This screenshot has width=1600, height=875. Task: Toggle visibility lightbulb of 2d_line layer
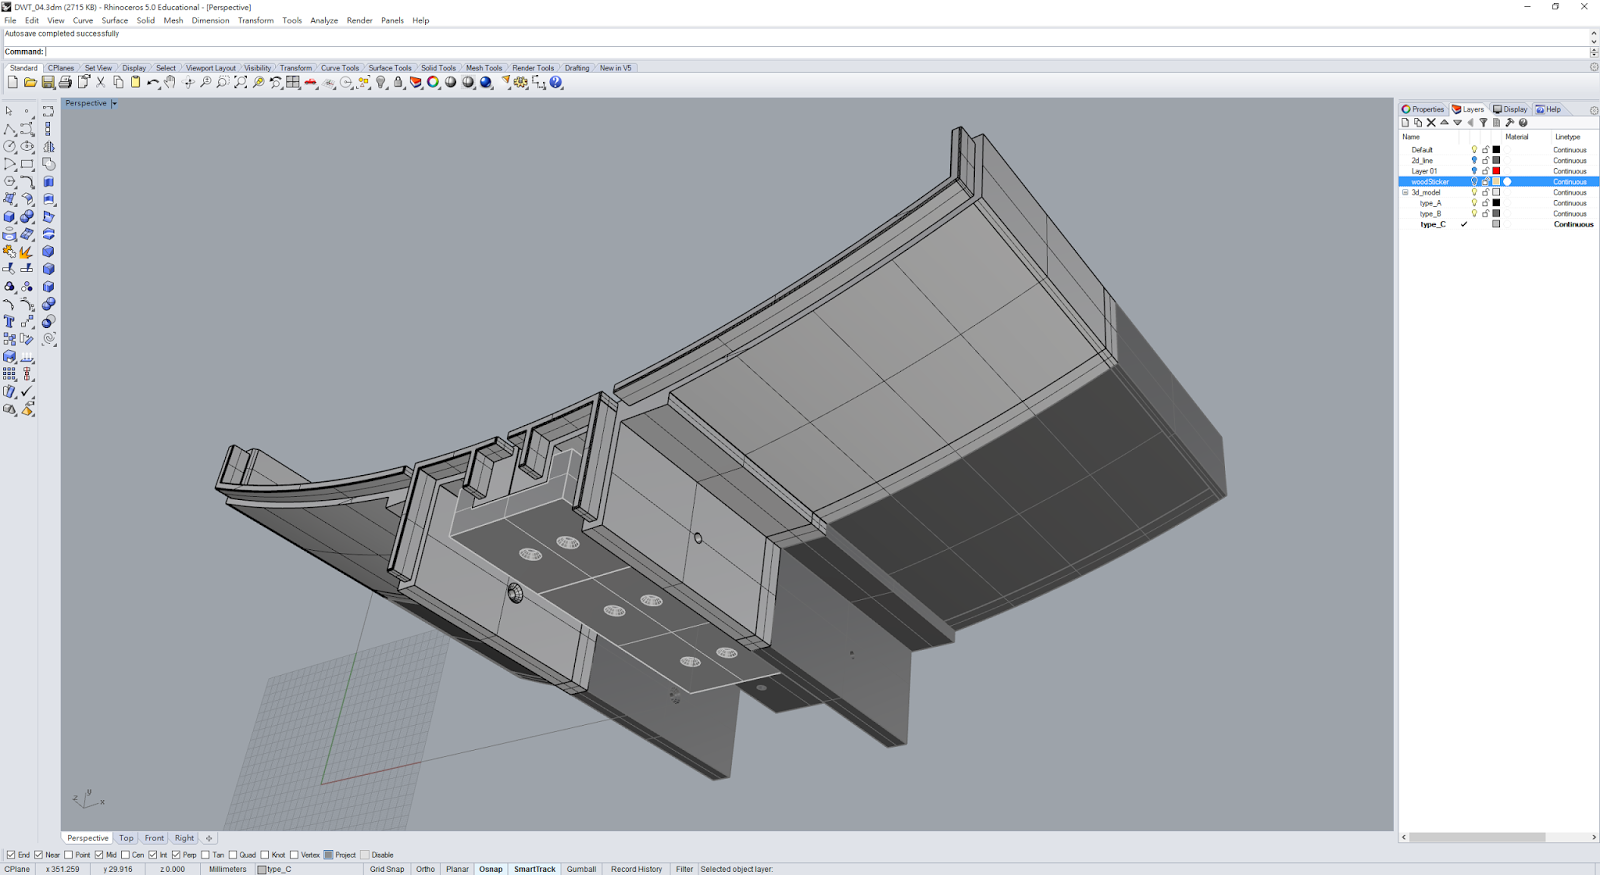[1474, 160]
